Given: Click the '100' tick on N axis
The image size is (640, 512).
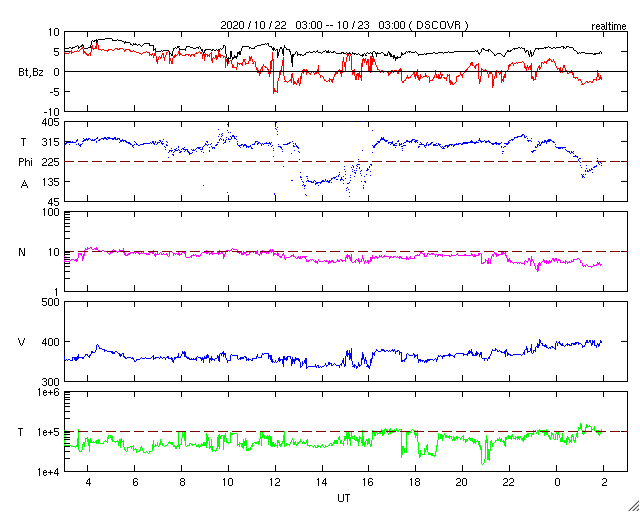Looking at the screenshot, I should tap(53, 213).
